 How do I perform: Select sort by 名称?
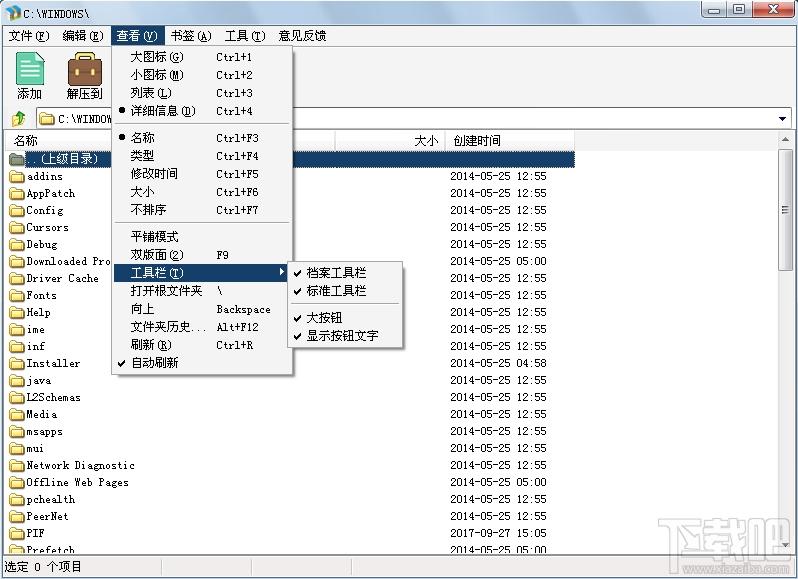(202, 137)
